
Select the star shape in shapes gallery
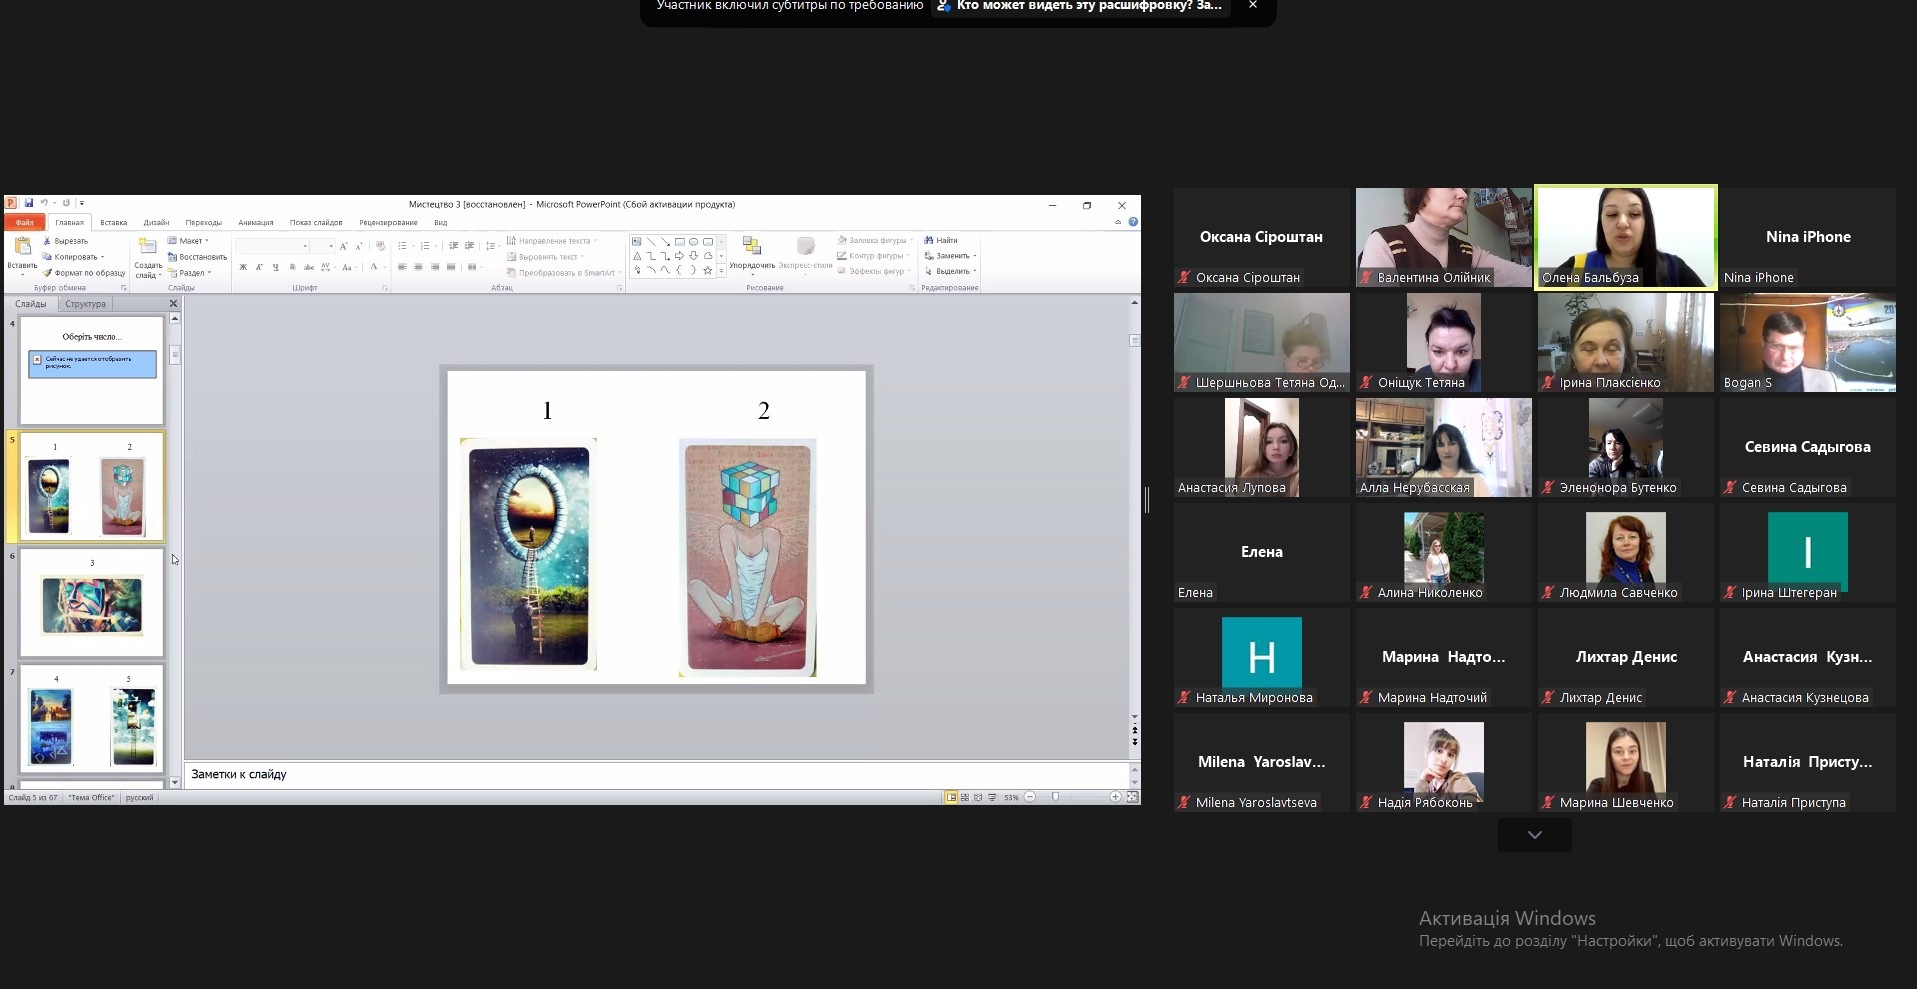pos(708,270)
